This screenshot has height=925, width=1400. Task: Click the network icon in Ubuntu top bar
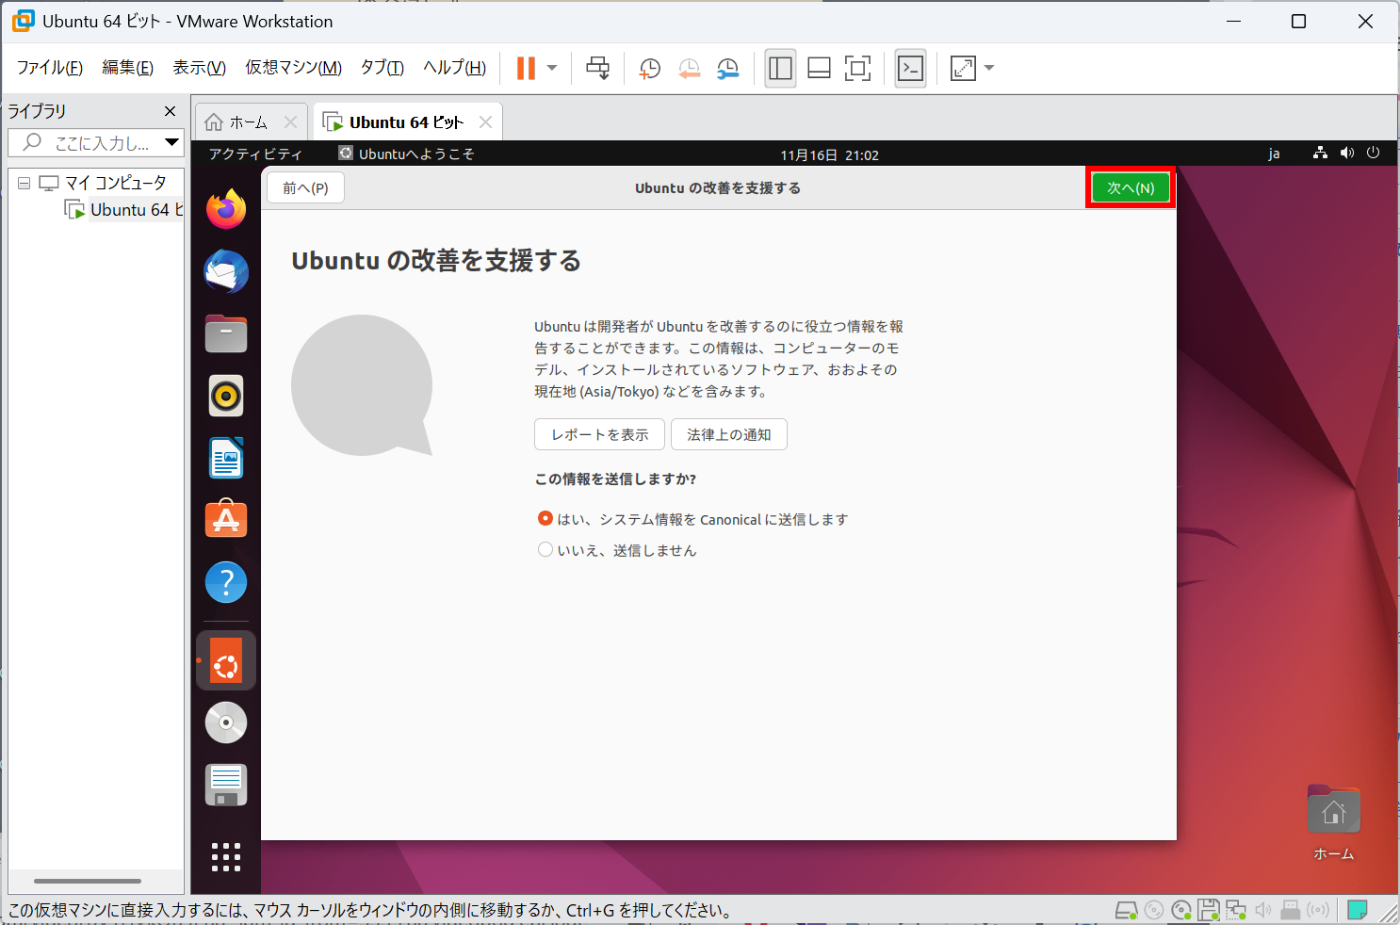tap(1320, 153)
